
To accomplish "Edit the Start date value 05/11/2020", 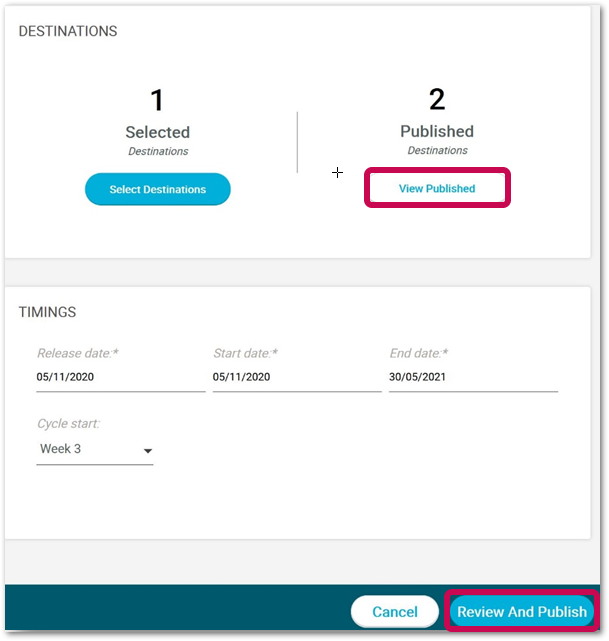I will [x=297, y=377].
